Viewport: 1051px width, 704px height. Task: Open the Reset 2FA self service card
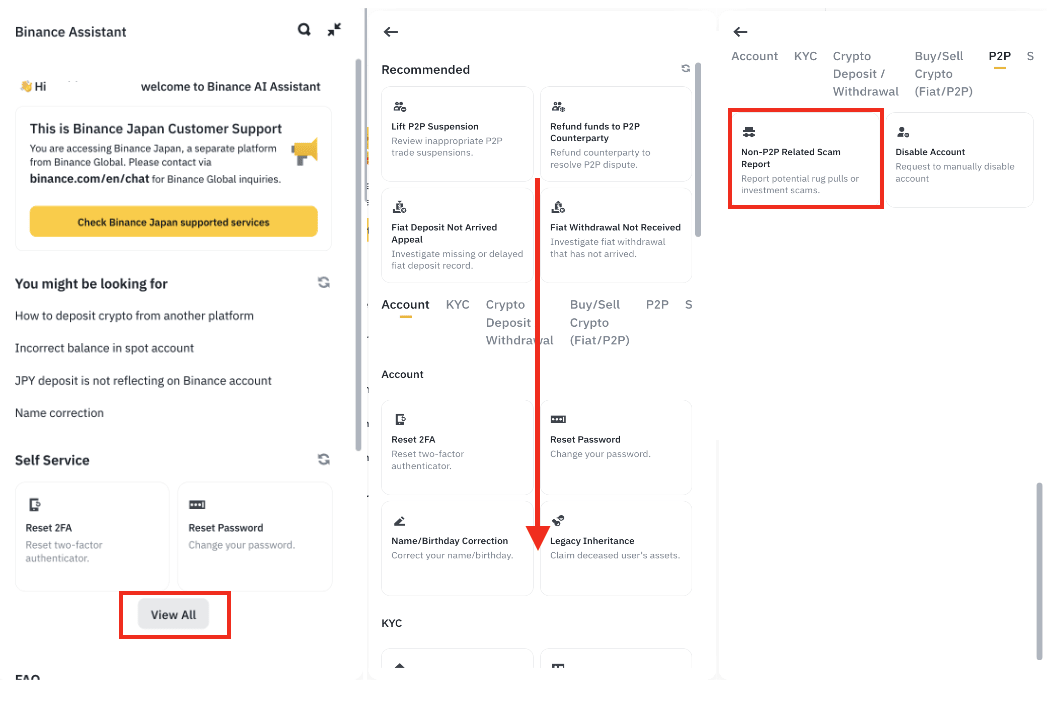coord(92,536)
